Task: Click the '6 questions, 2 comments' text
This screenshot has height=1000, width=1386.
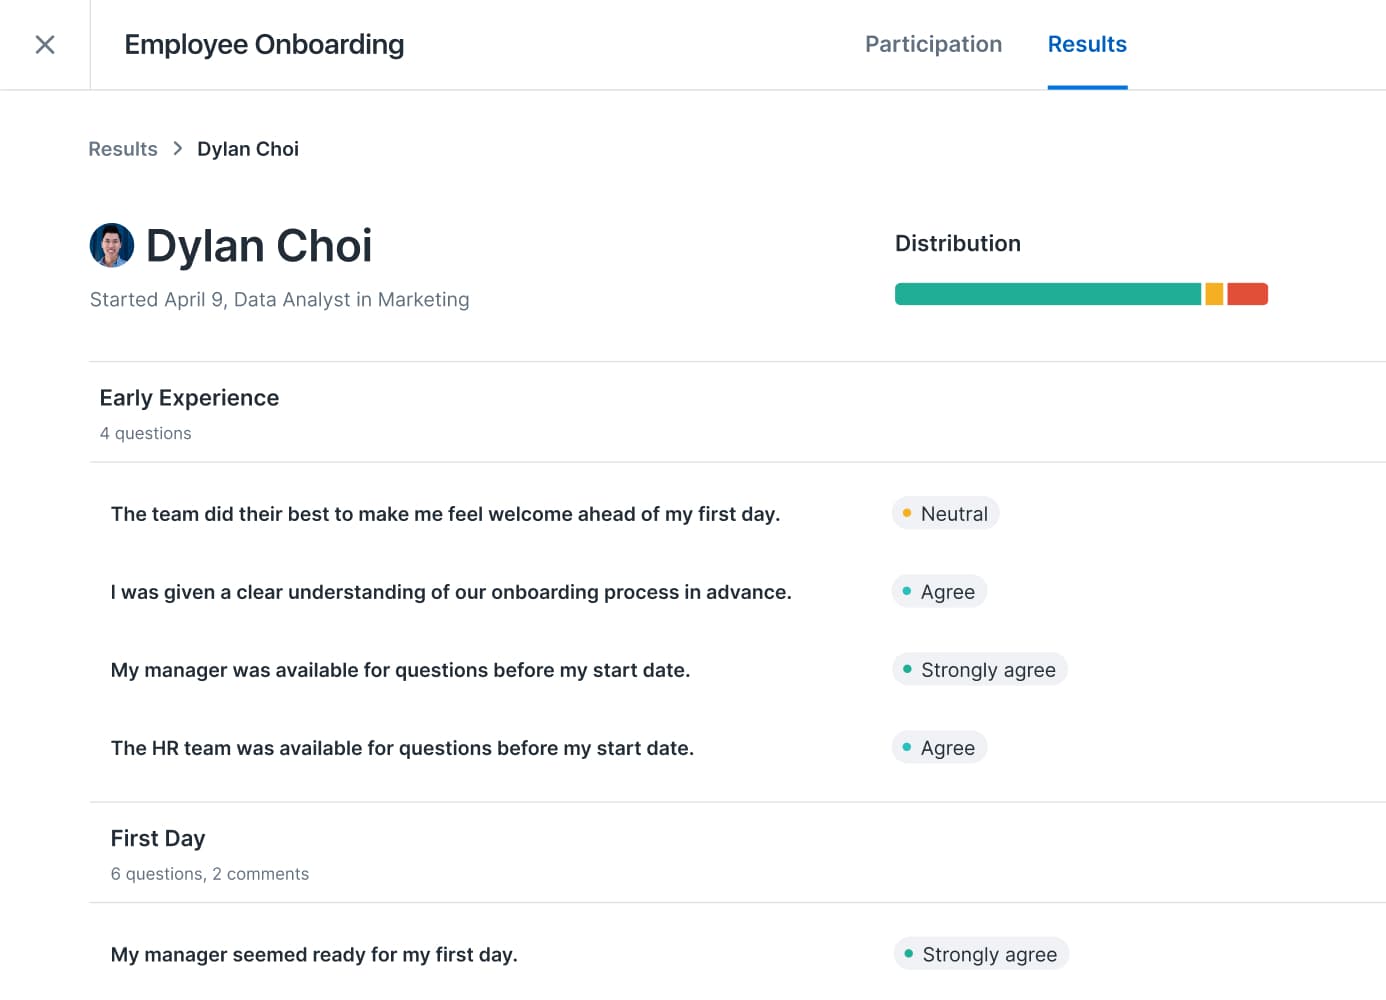Action: coord(210,874)
